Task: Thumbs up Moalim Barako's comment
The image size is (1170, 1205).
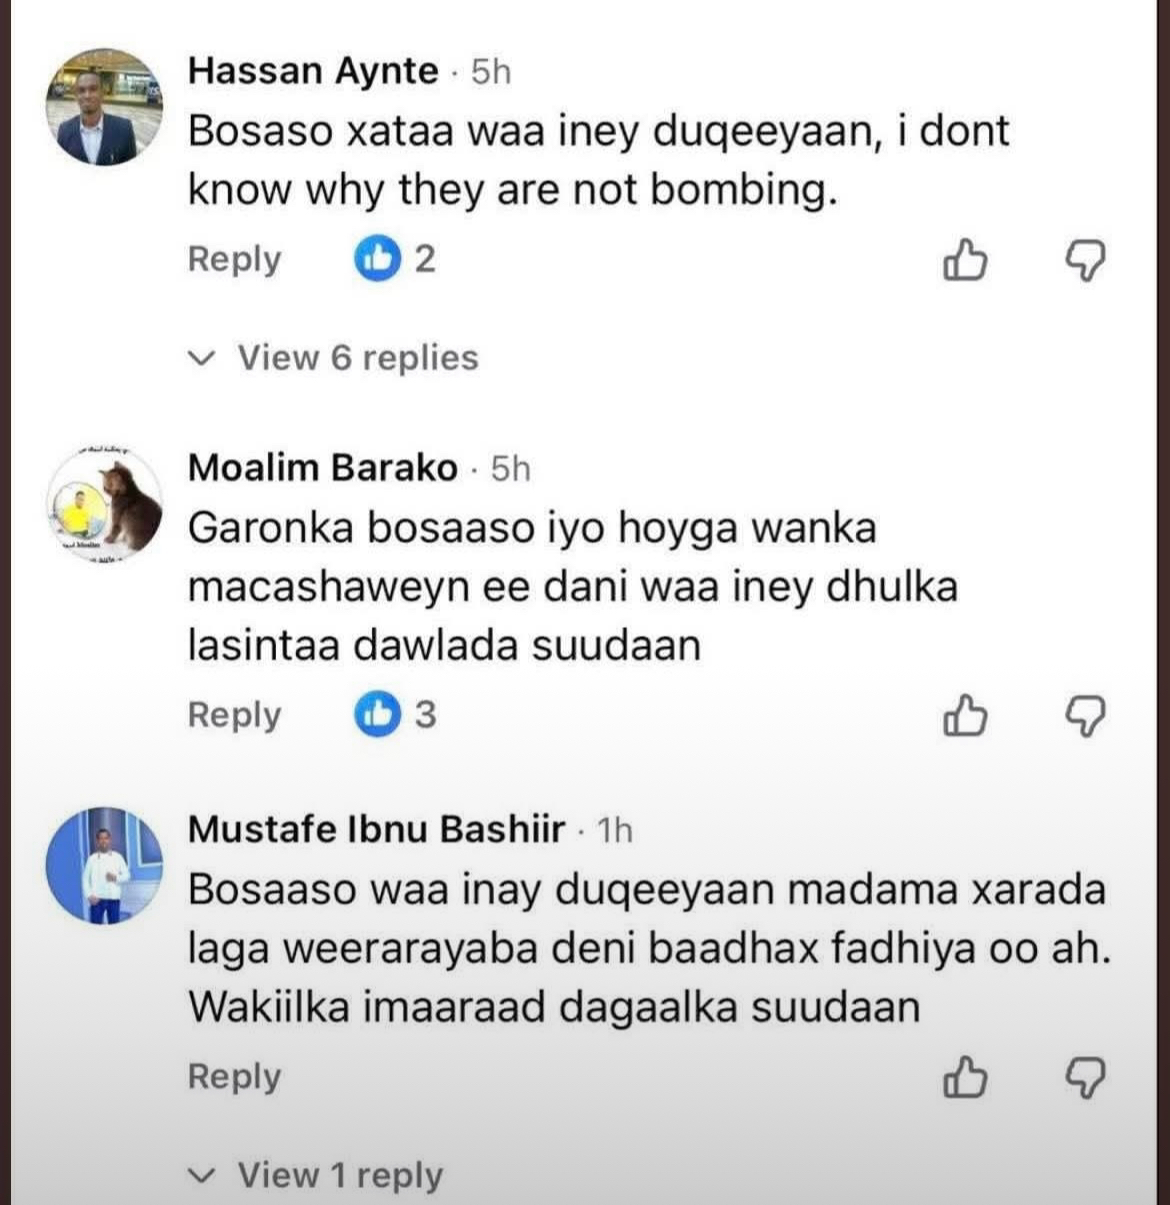Action: click(x=965, y=717)
